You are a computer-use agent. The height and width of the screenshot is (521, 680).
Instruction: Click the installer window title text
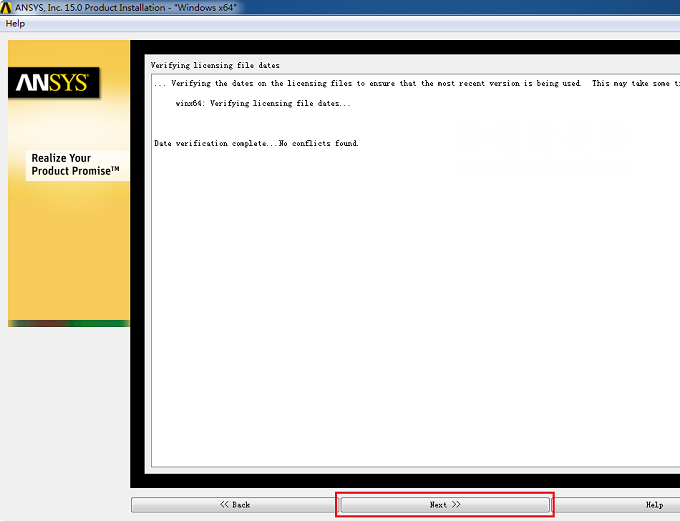(126, 7)
